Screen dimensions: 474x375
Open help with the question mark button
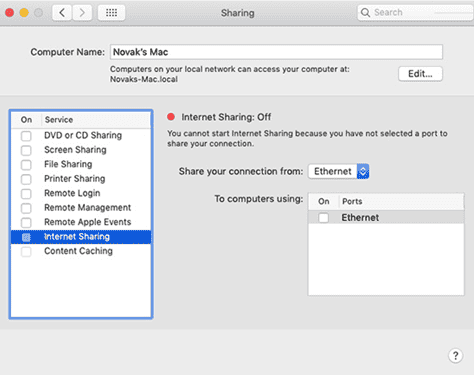(455, 355)
